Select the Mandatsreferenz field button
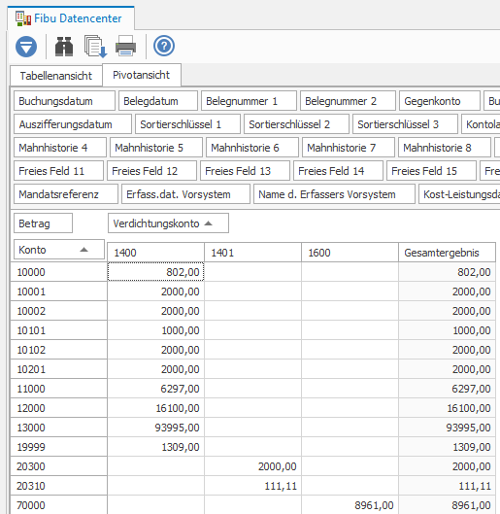The height and width of the screenshot is (514, 500). coord(66,194)
